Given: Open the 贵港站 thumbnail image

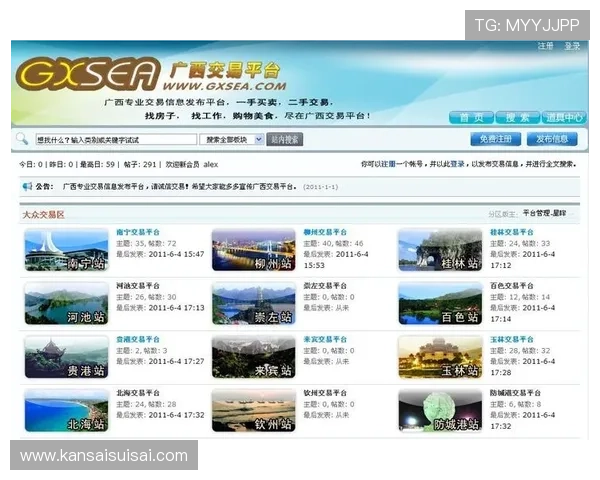Looking at the screenshot, I should 67,357.
